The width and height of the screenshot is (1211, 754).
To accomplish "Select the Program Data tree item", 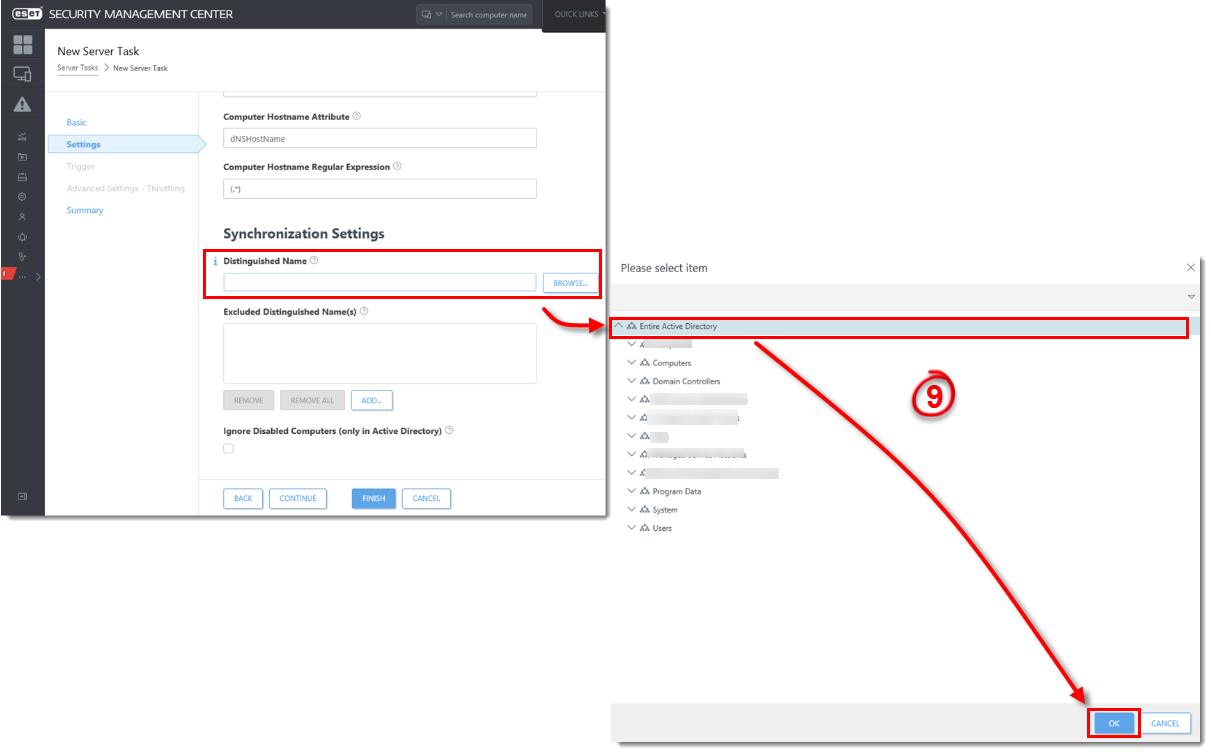I will click(677, 491).
